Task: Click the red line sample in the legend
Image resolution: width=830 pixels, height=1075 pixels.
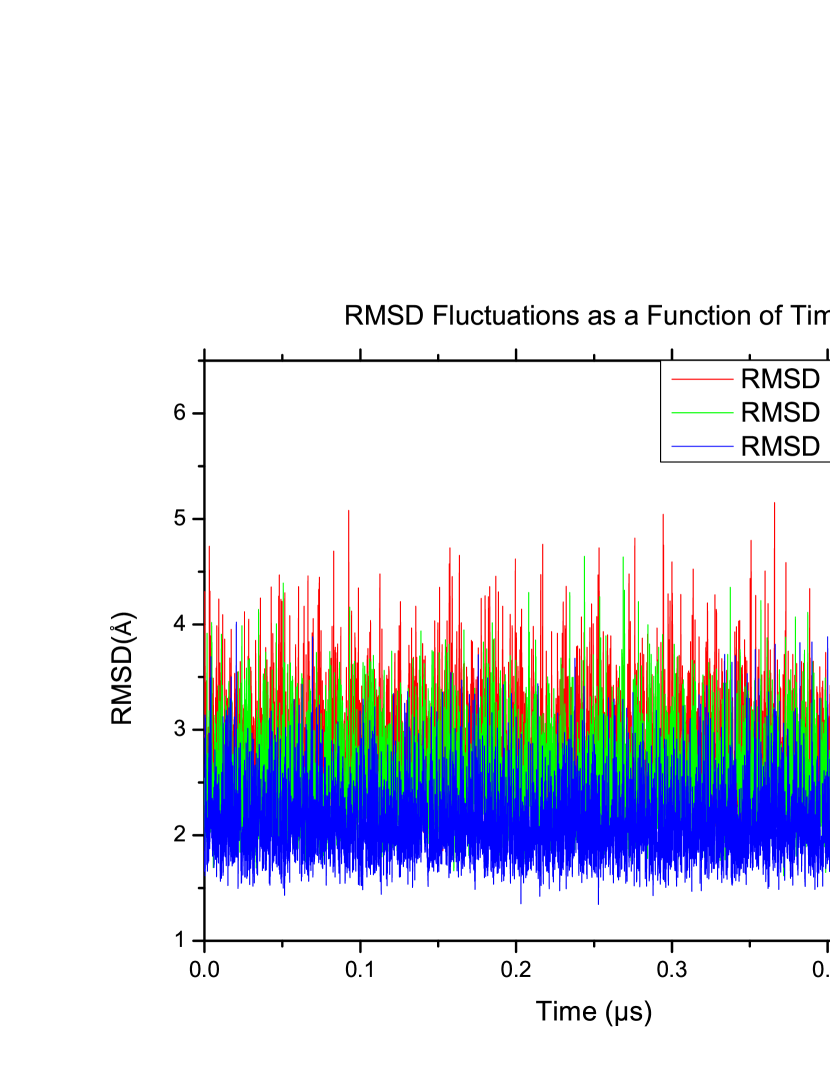Action: coord(703,379)
